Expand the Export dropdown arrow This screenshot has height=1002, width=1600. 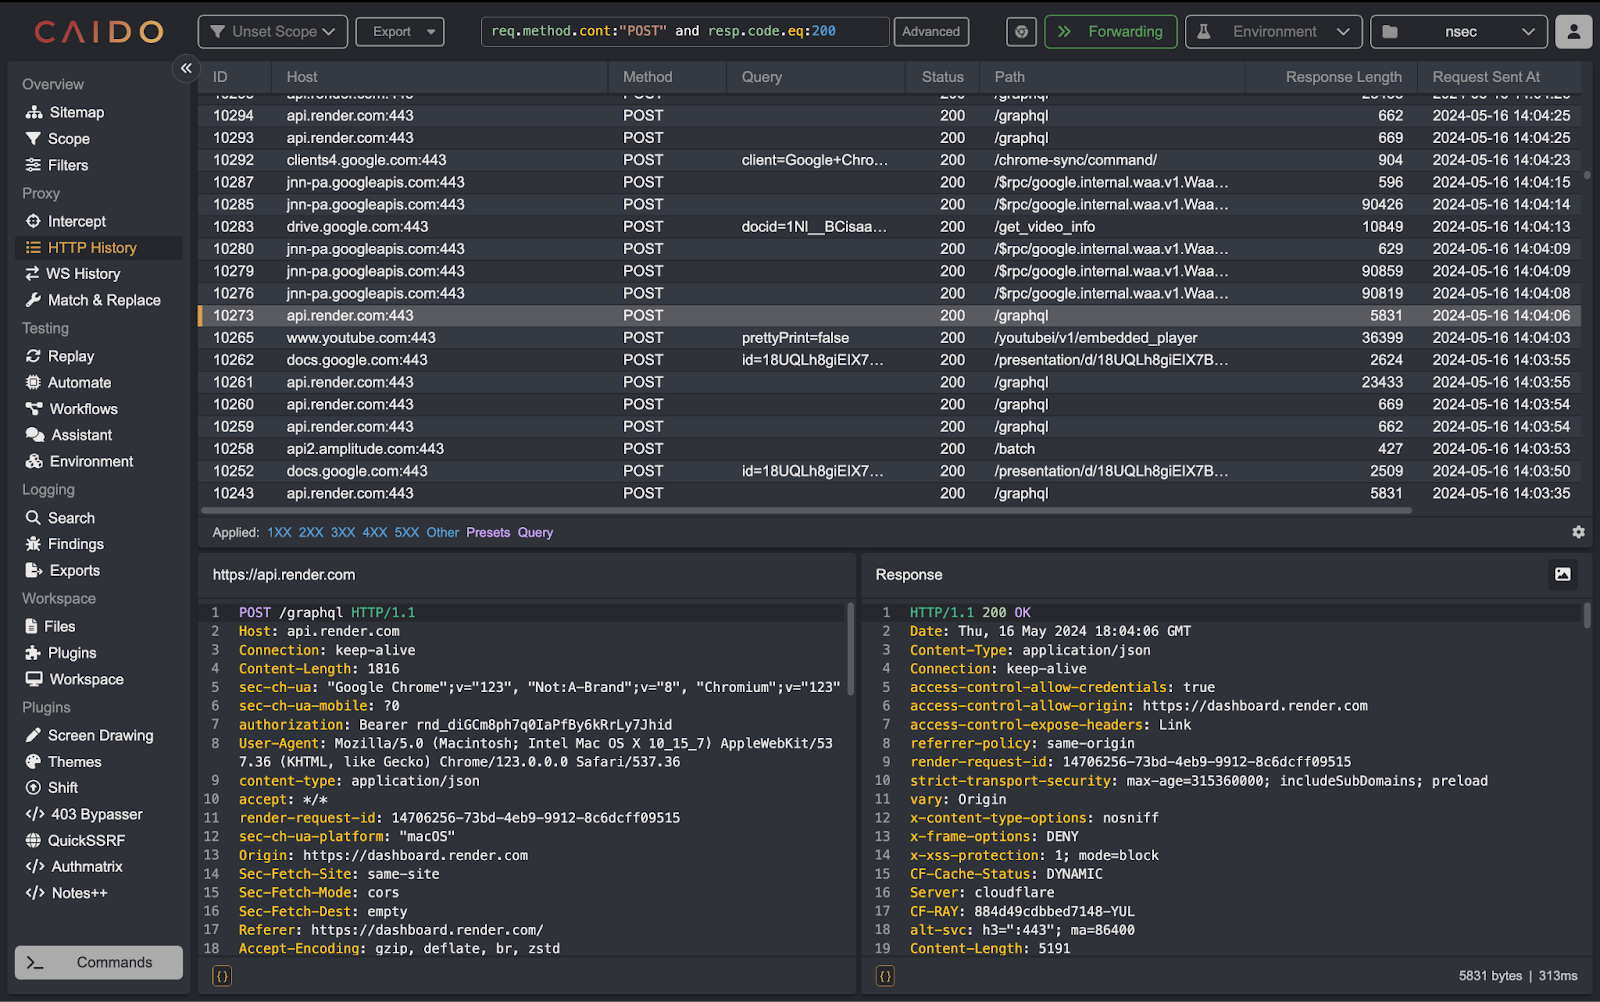432,32
